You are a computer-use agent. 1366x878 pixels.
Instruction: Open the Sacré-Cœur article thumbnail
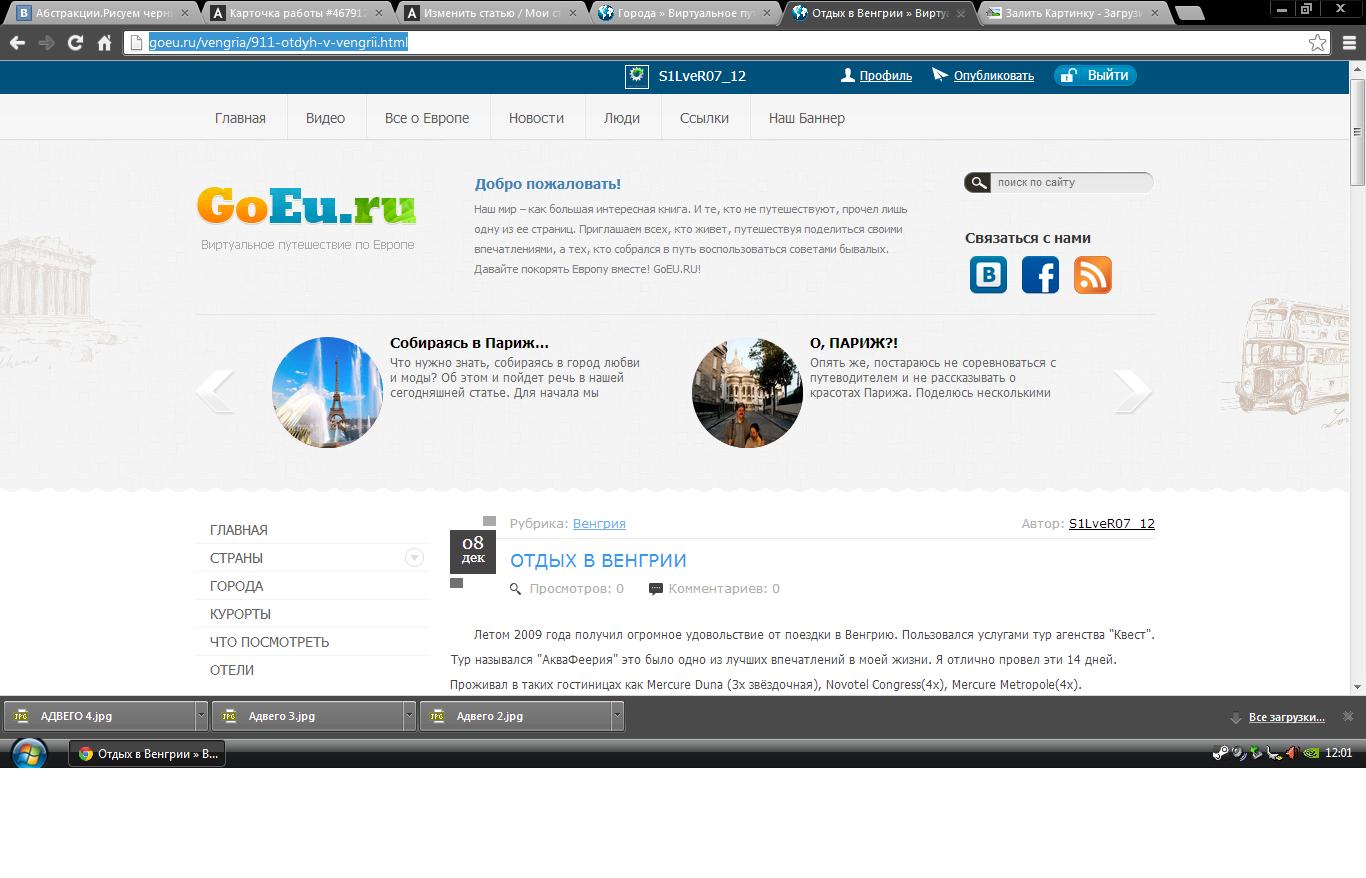(747, 392)
